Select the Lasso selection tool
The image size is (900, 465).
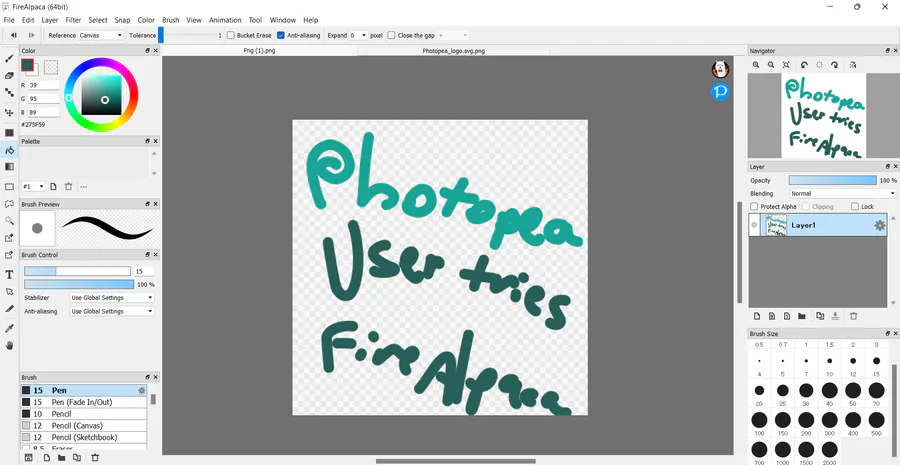coord(9,203)
